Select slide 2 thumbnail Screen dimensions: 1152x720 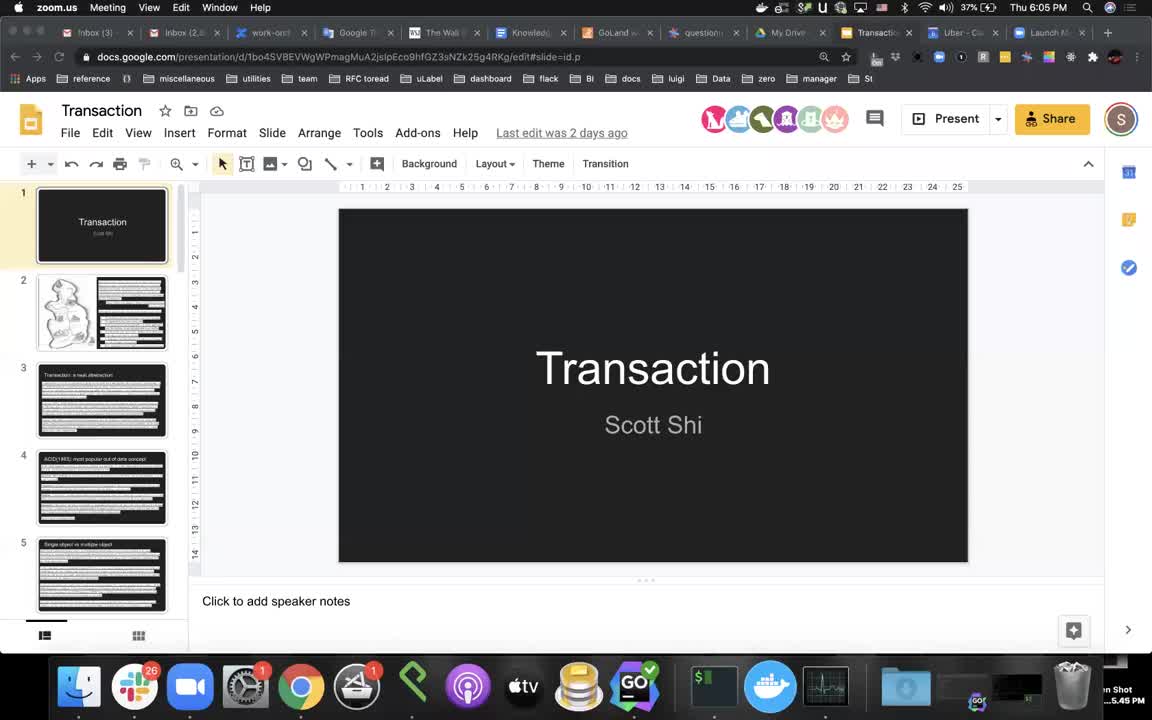[x=102, y=313]
